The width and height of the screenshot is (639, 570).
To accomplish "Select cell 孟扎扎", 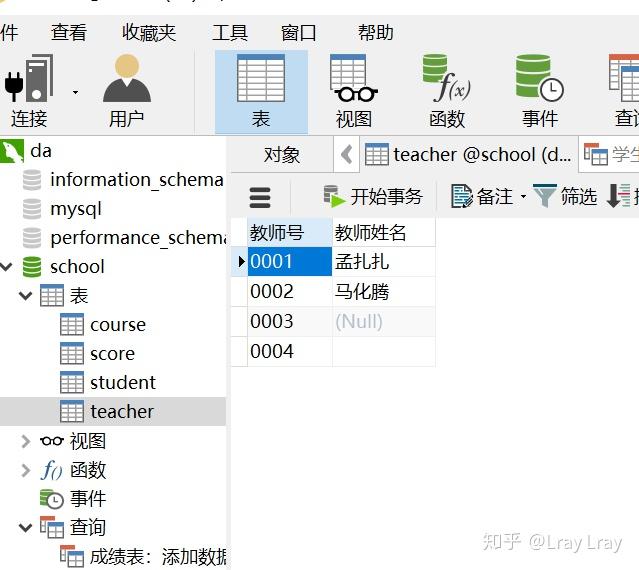I will pos(384,262).
